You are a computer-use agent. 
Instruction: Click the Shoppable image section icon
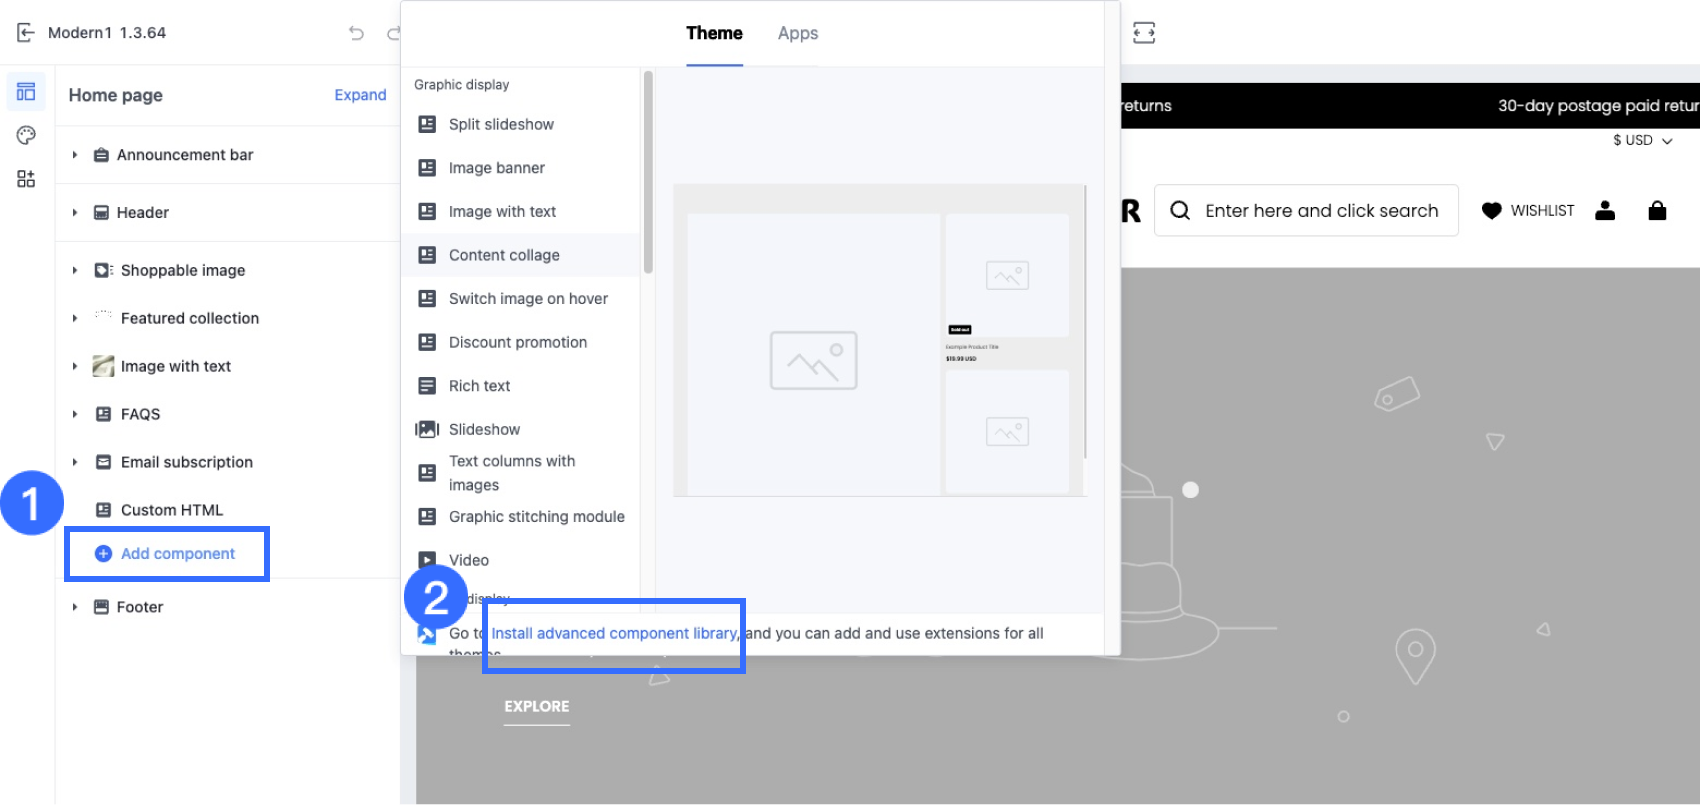tap(103, 271)
